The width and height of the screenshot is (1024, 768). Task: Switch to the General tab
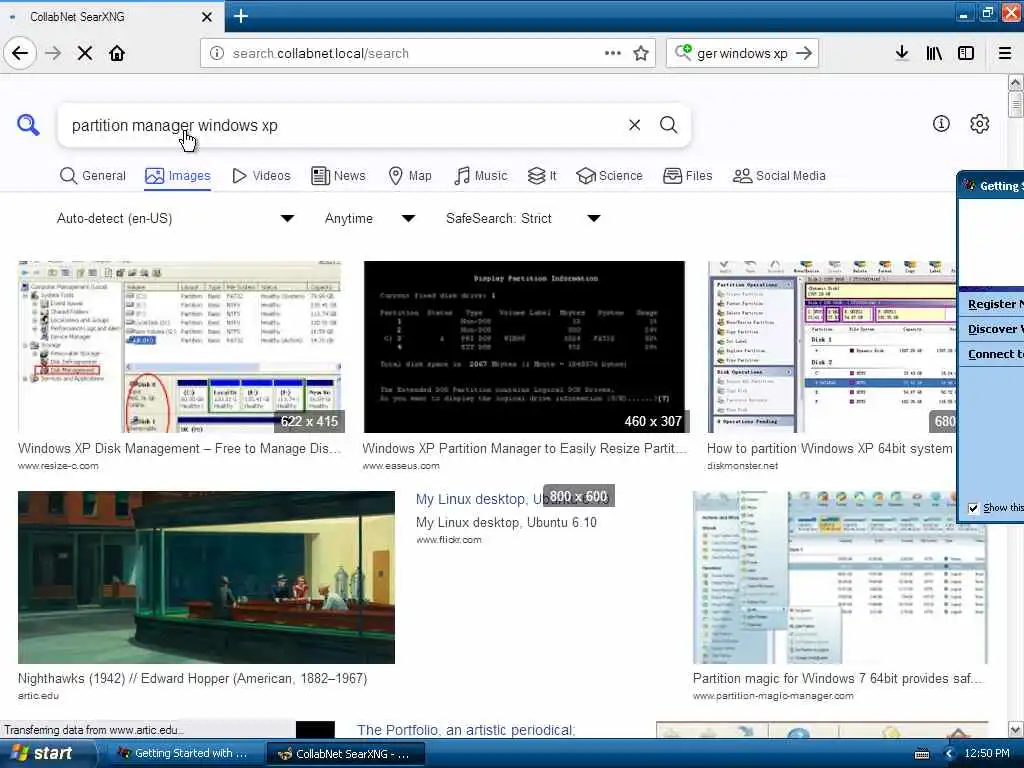(x=93, y=176)
